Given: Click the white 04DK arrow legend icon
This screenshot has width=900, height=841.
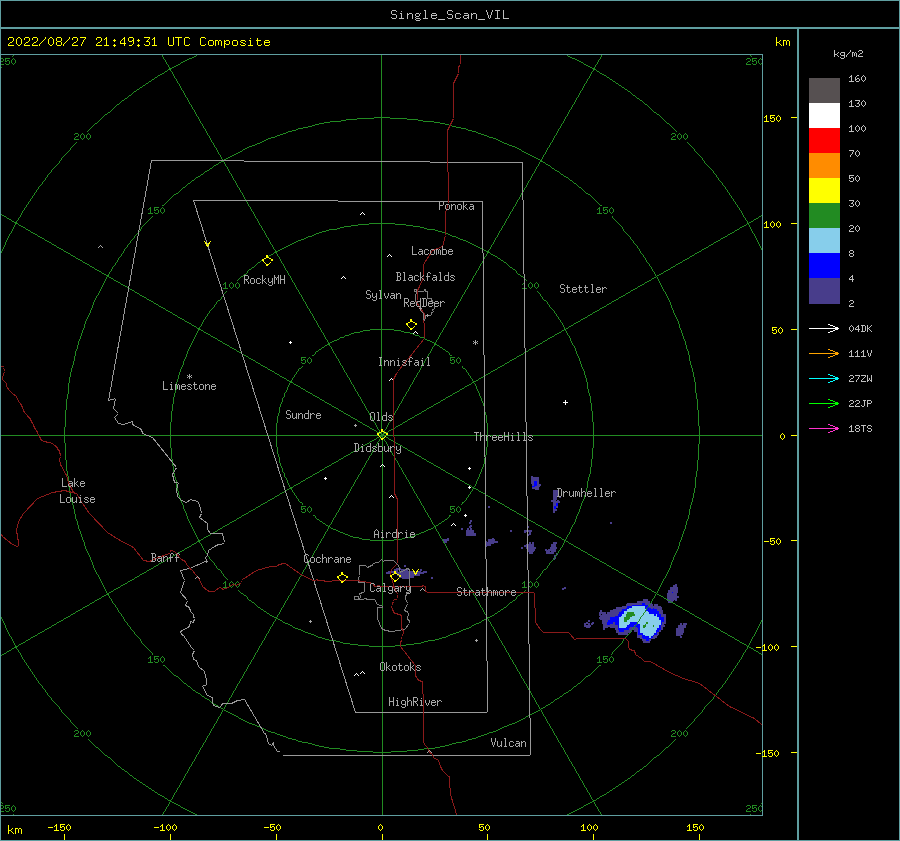Looking at the screenshot, I should click(x=824, y=328).
